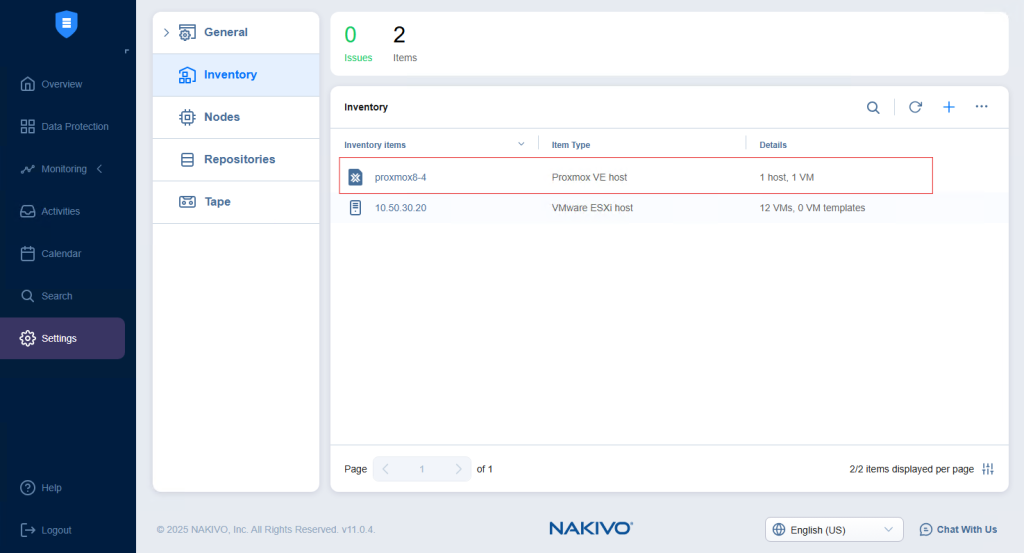The height and width of the screenshot is (553, 1024).
Task: Click the Details column header
Action: [x=773, y=145]
